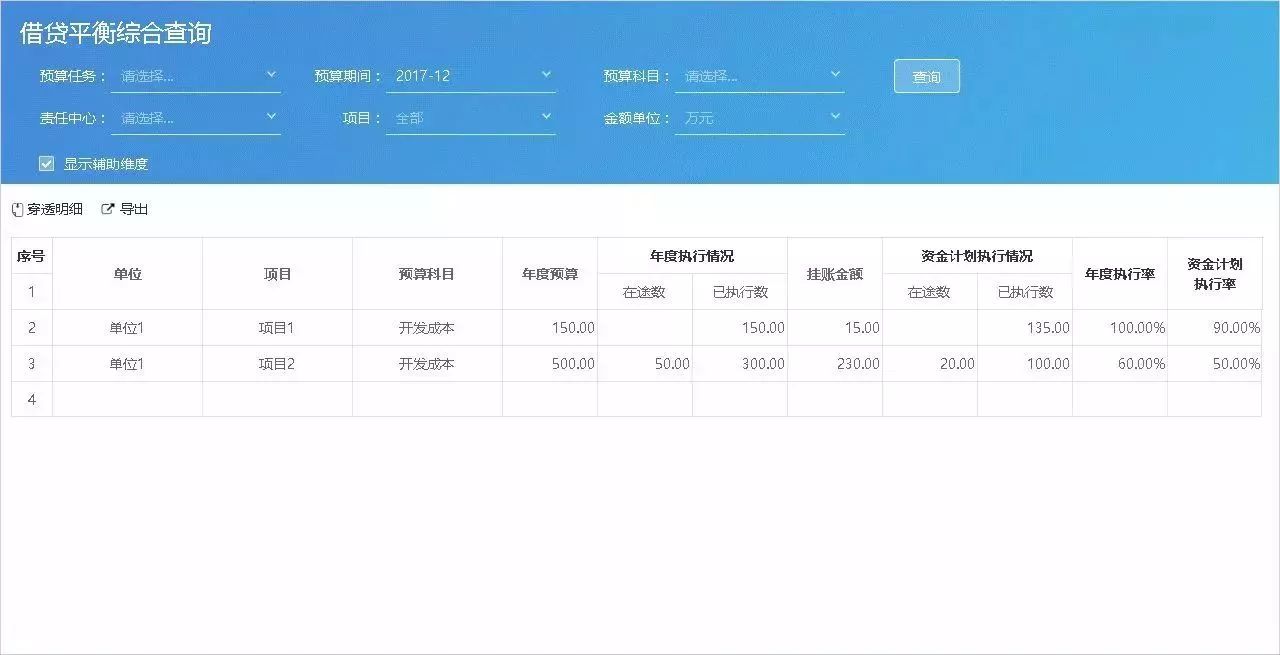Screen dimensions: 1280x655
Task: Select the 500.00 annual budget cell
Action: click(549, 364)
